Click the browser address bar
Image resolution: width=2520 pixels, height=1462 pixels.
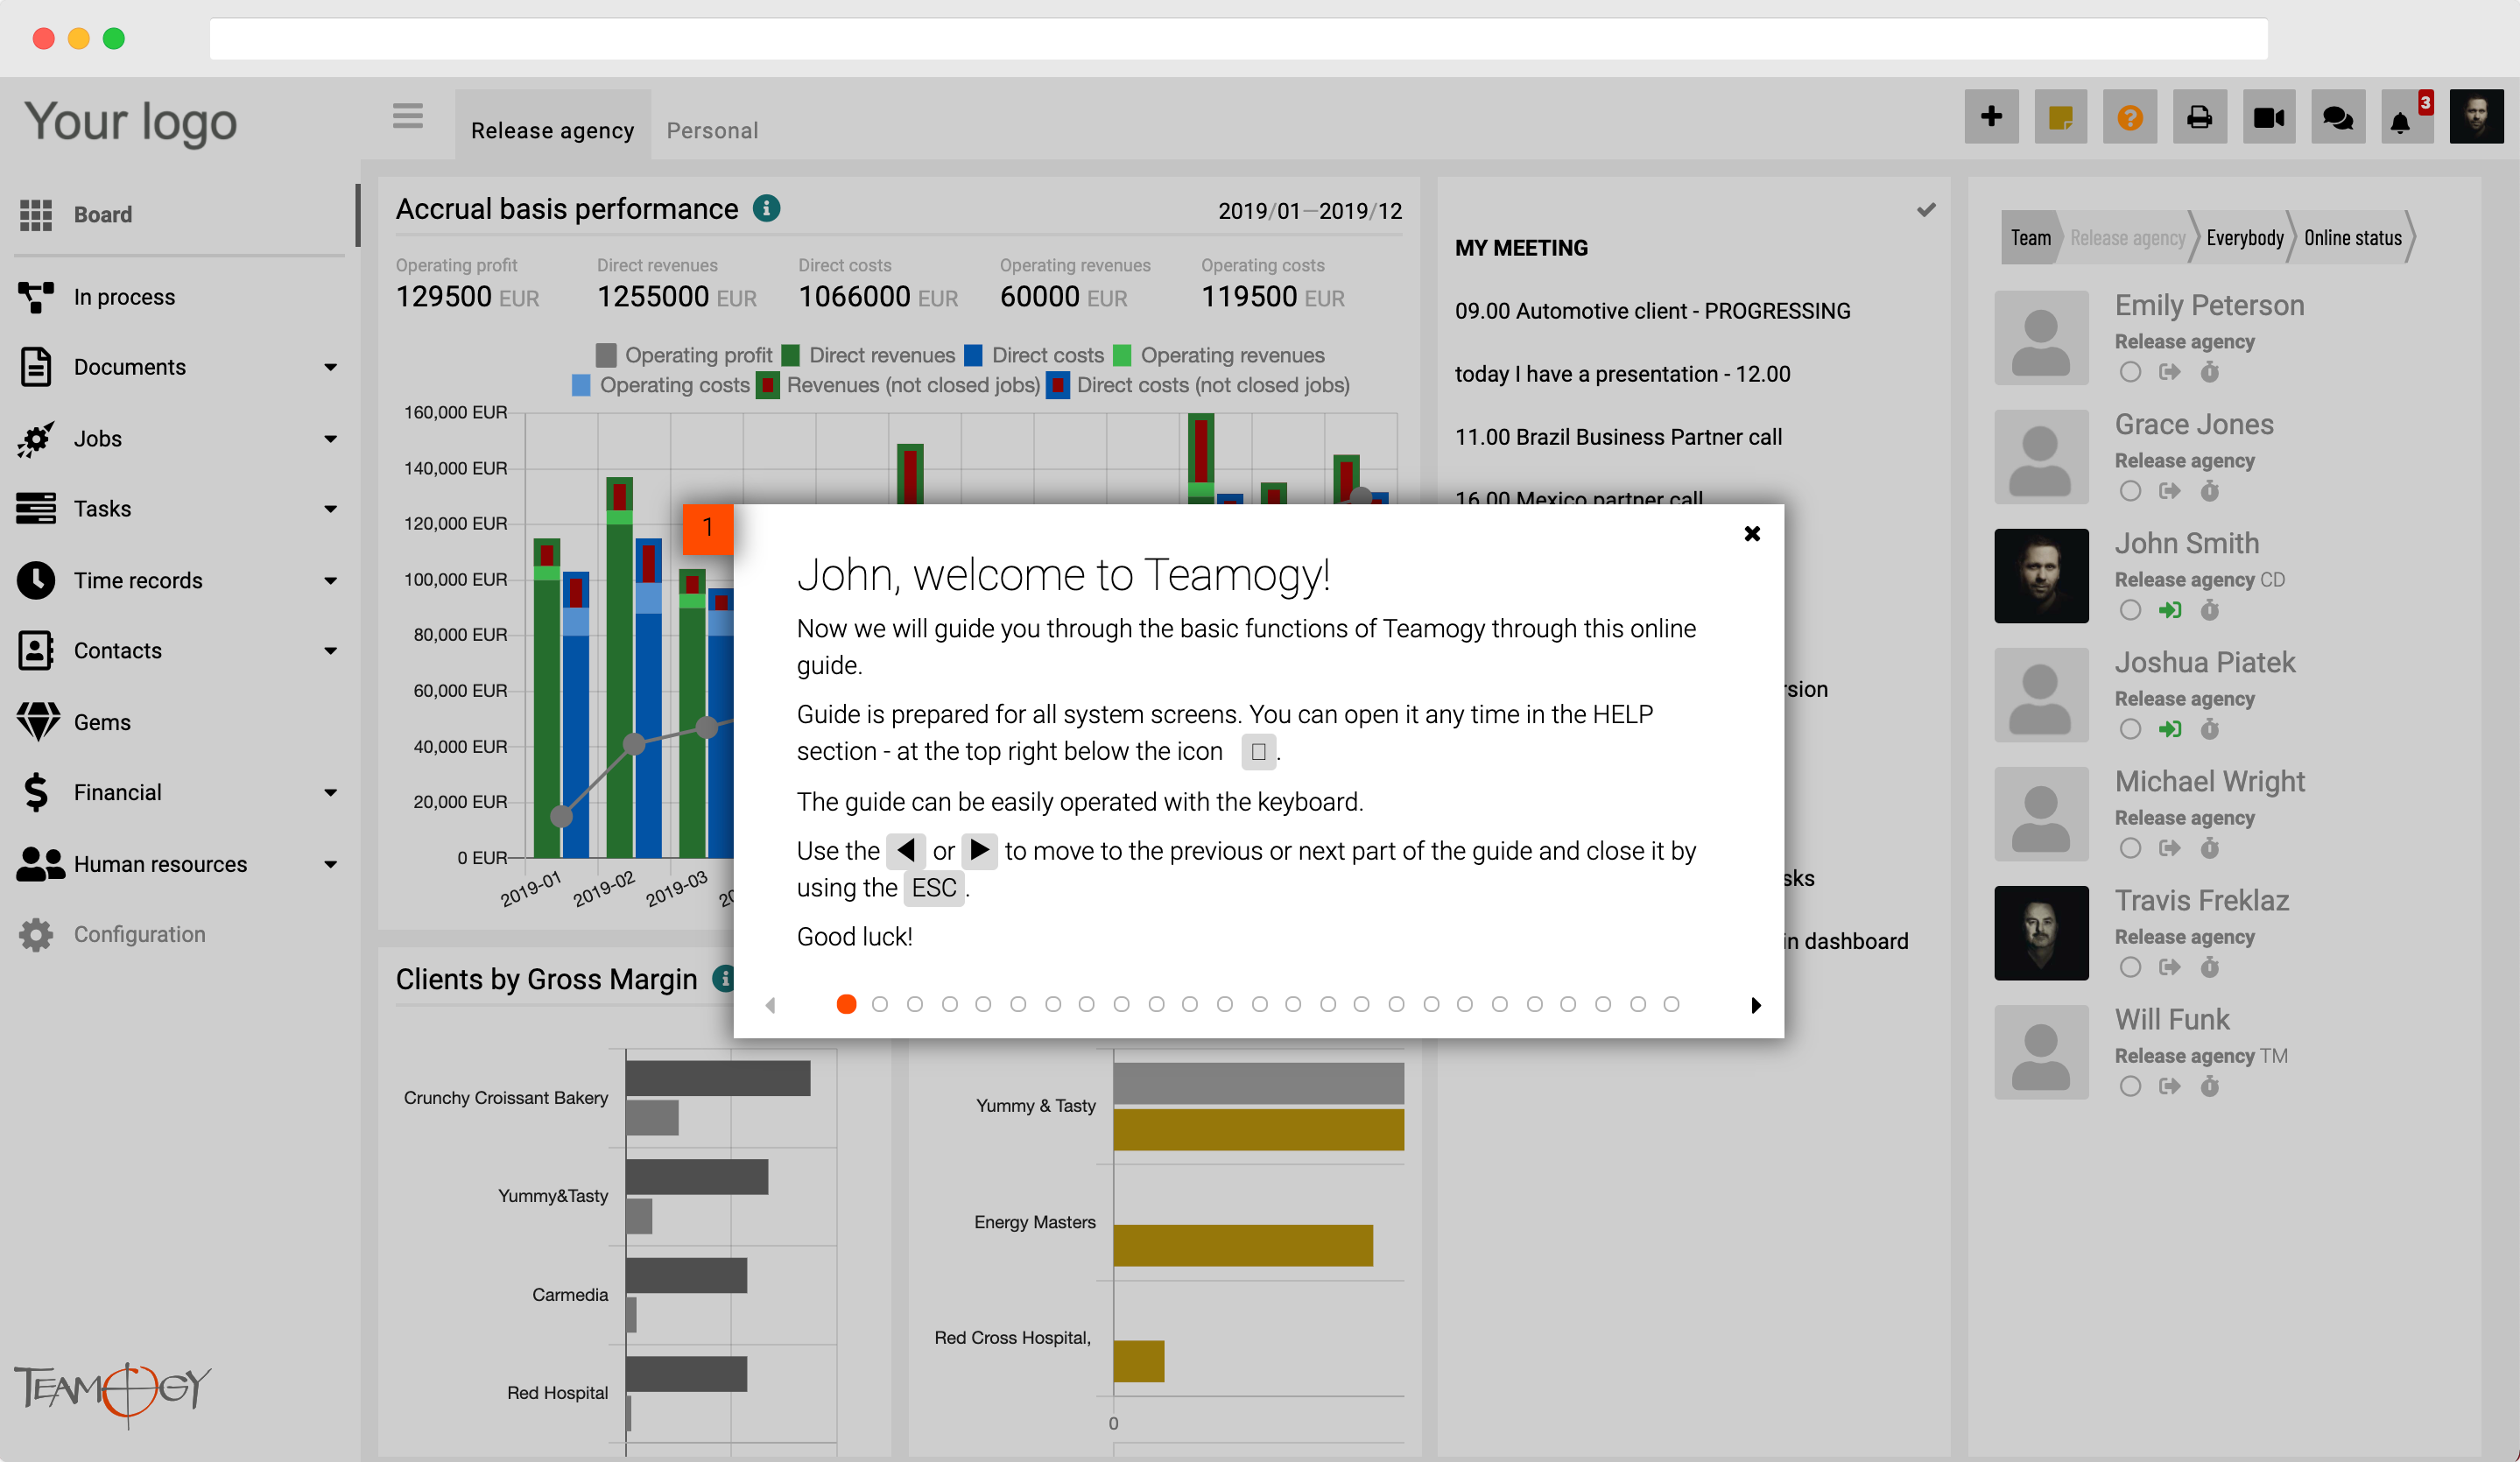pyautogui.click(x=1238, y=39)
